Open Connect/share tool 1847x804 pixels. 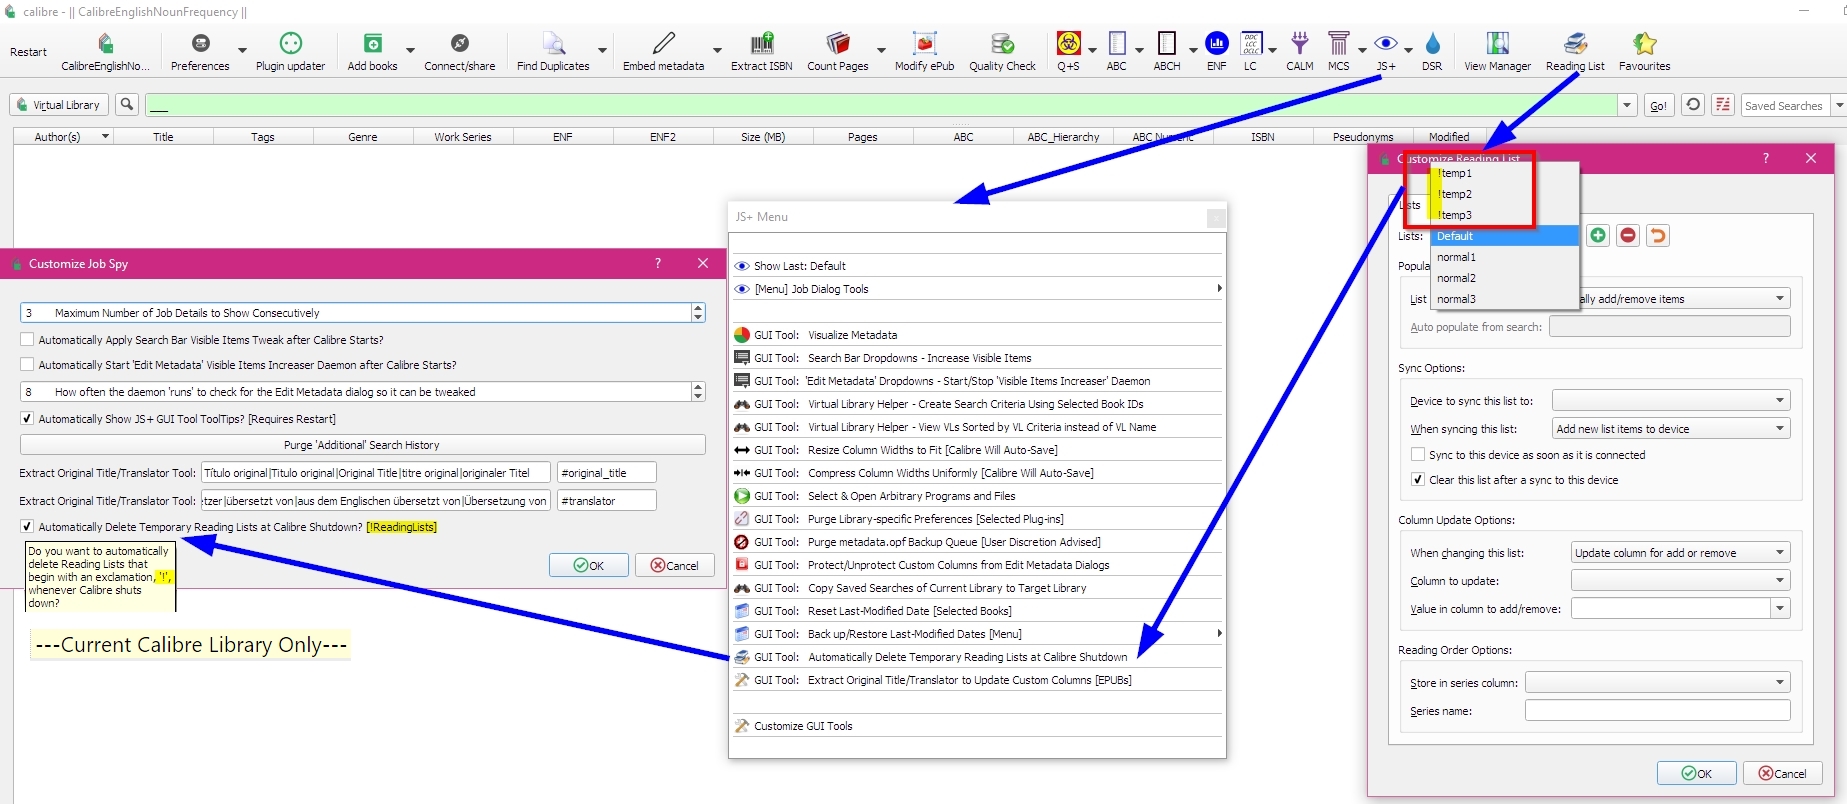(459, 51)
